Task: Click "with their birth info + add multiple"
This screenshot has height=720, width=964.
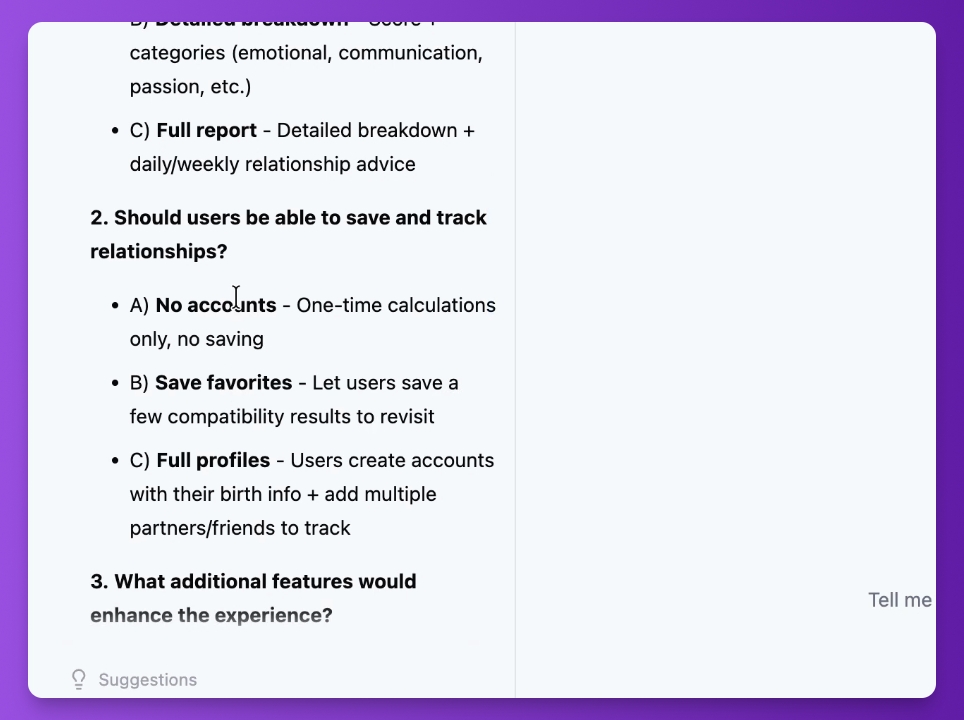Action: point(283,494)
